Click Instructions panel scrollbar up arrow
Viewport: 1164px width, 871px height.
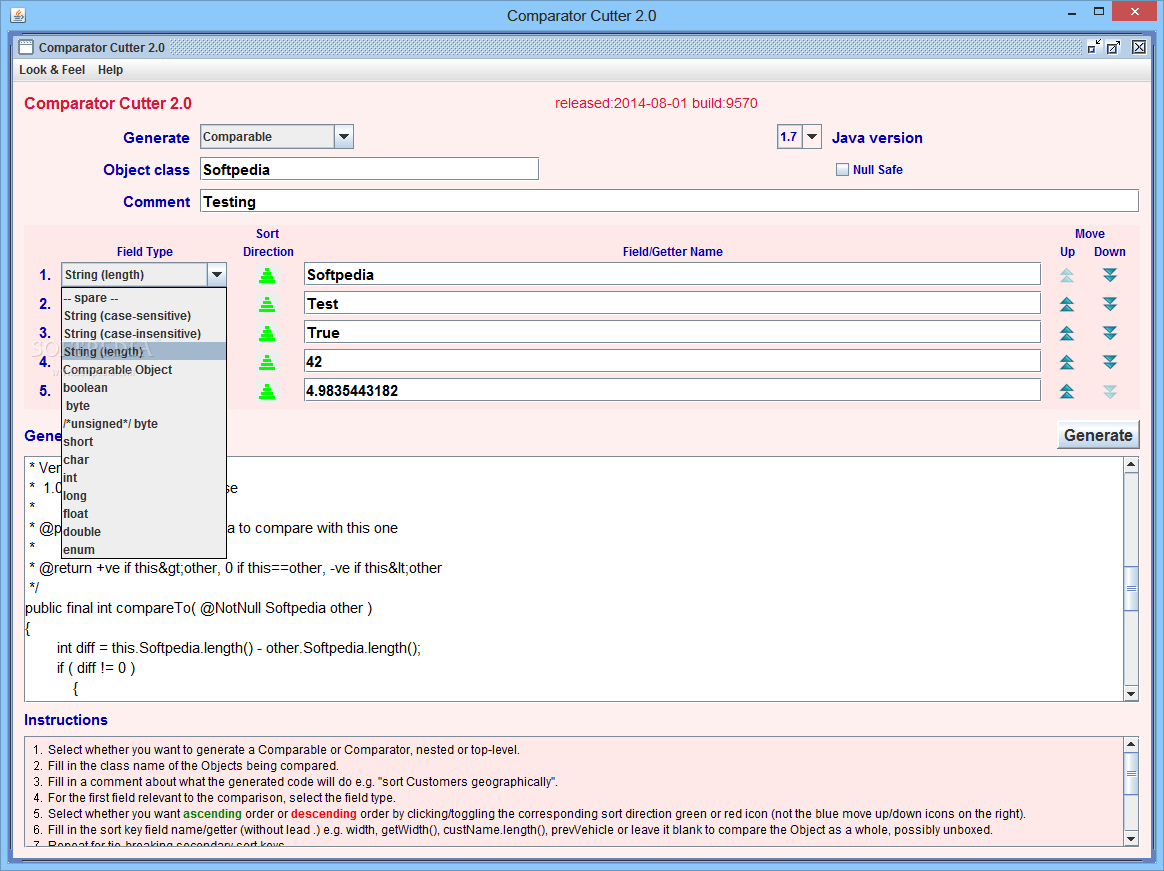1131,745
